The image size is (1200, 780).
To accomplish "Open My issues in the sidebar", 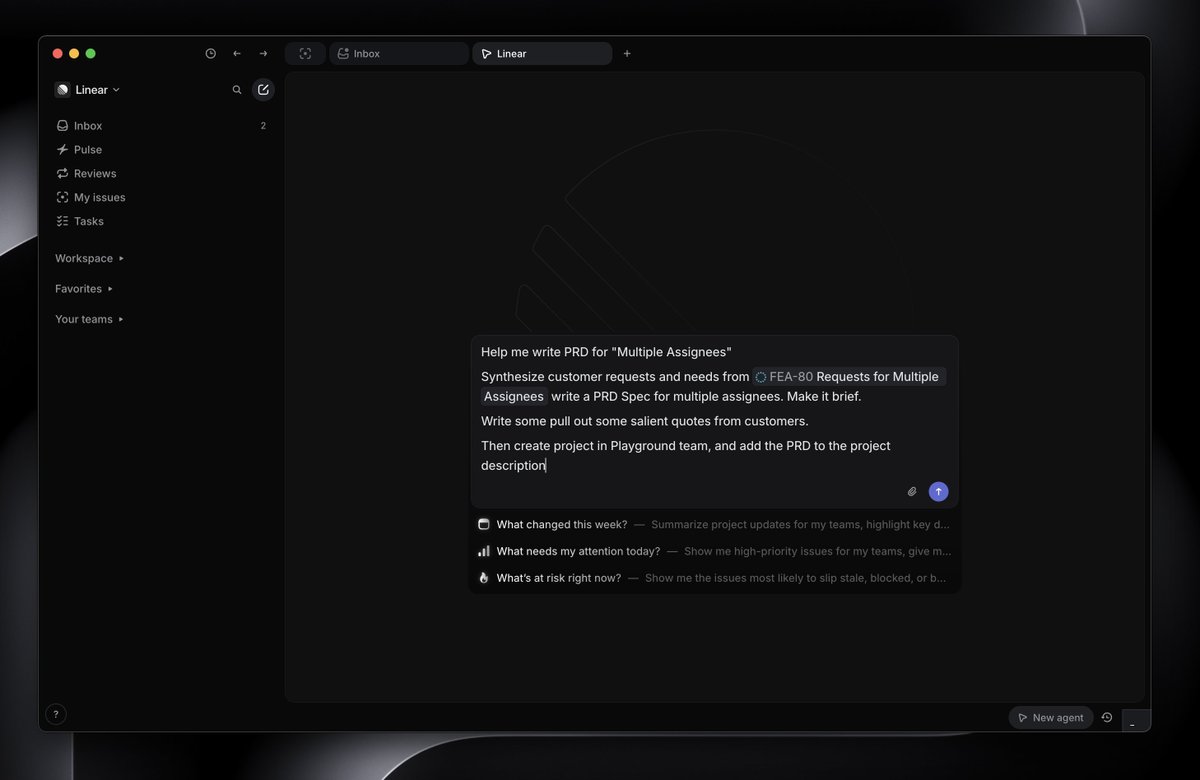I will tap(162, 198).
